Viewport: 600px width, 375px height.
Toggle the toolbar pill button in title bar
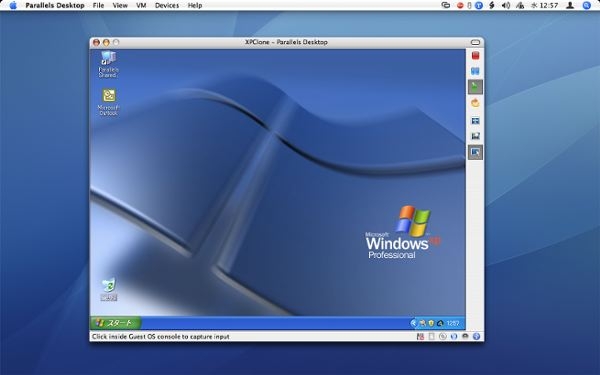pyautogui.click(x=475, y=42)
